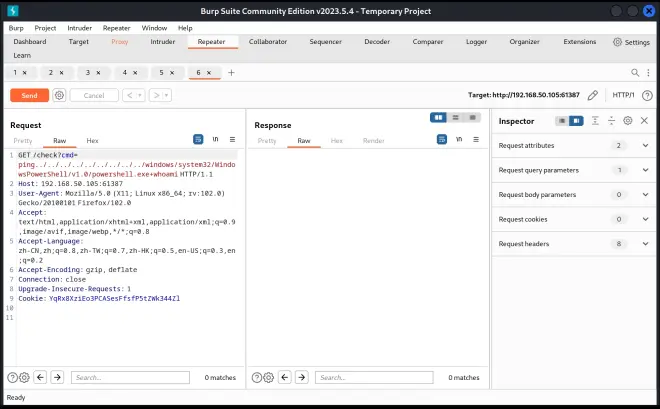The width and height of the screenshot is (660, 409).
Task: Open the Repeater menu in menu bar
Action: (116, 28)
